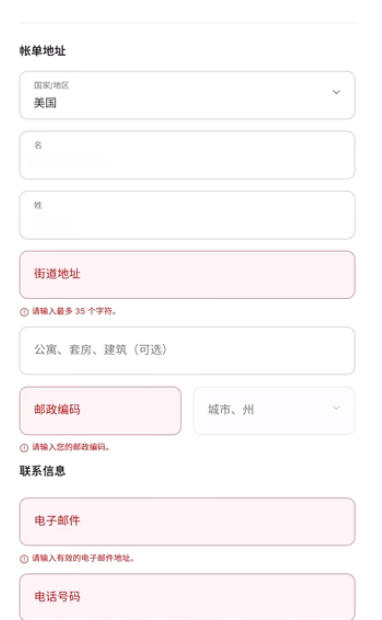Screen dimensions: 382x620
Task: Select the 姓 last name field
Action: pyautogui.click(x=187, y=215)
